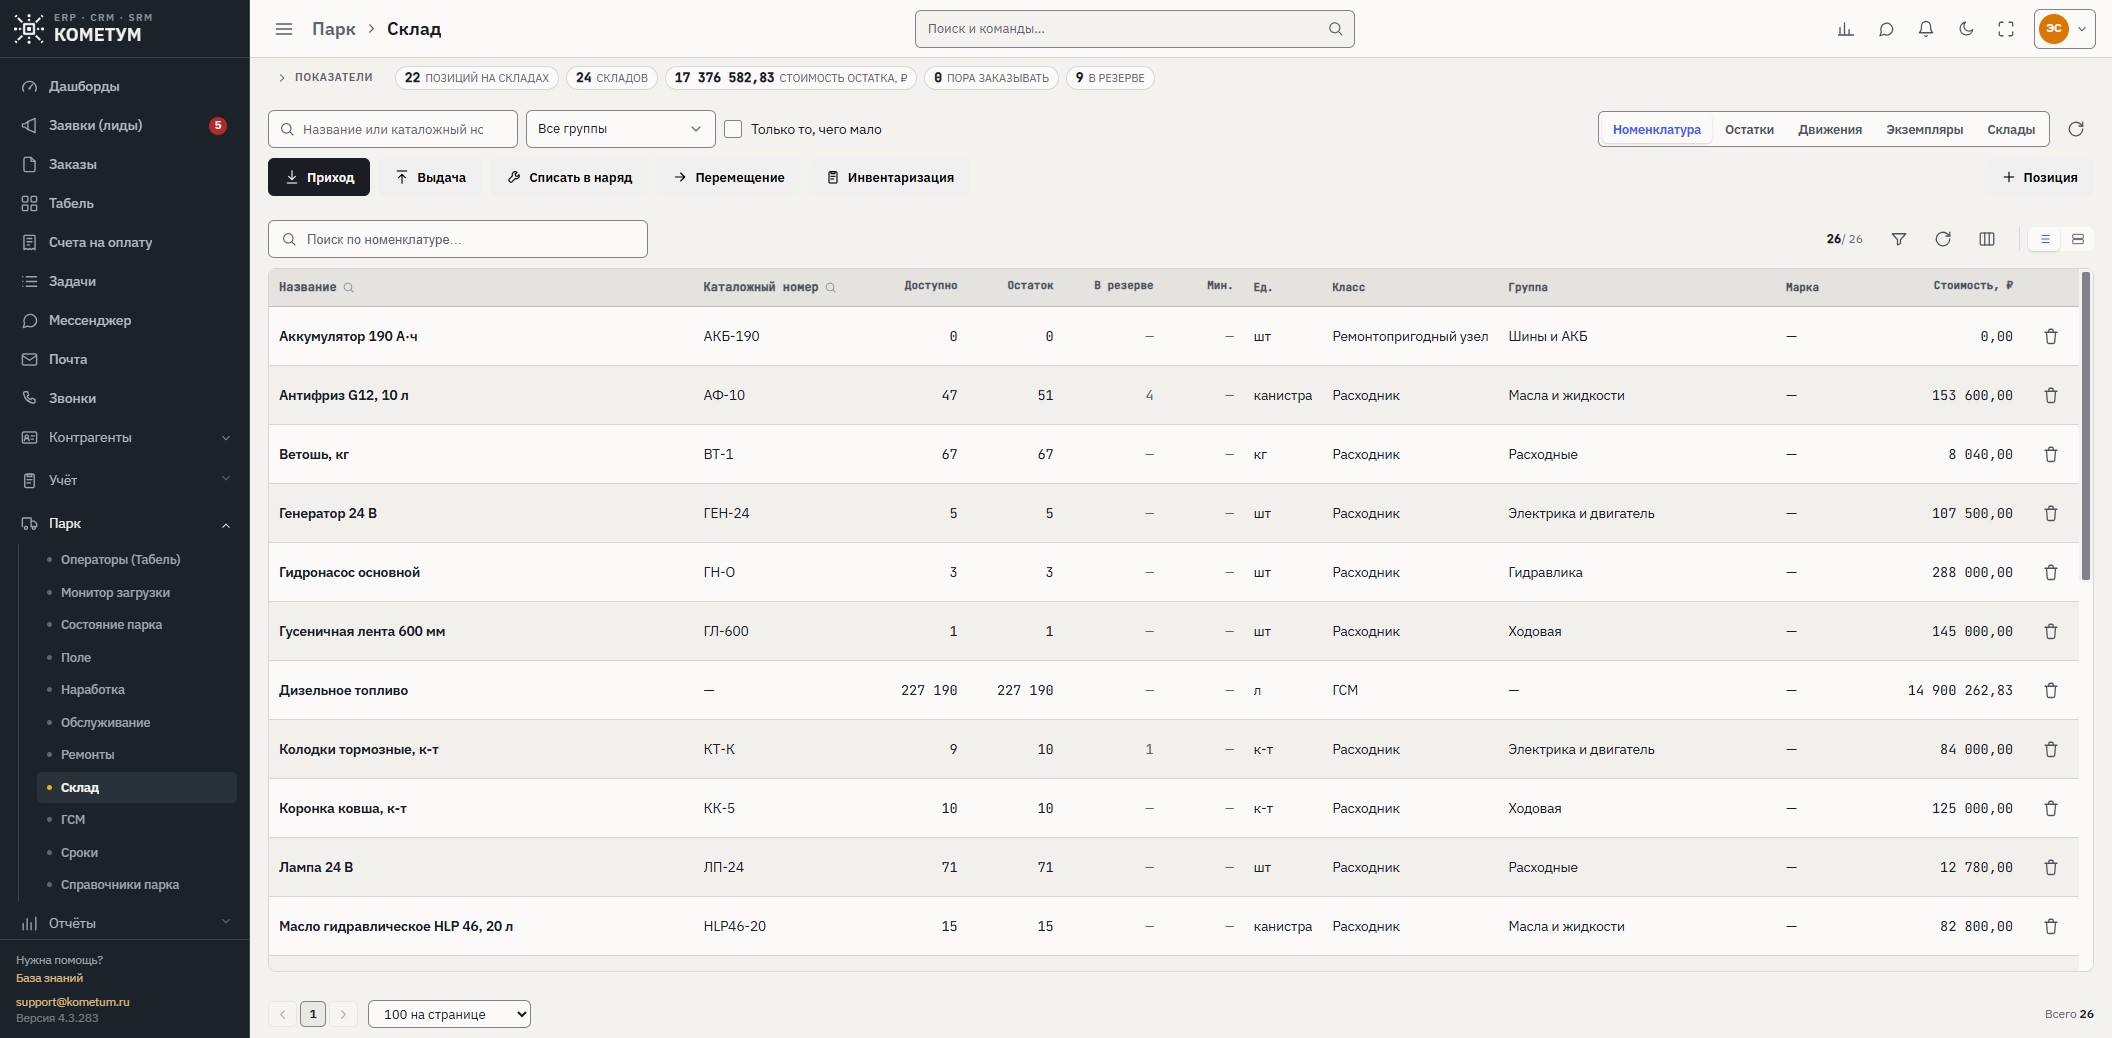The image size is (2112, 1038).
Task: Switch to Склады tab
Action: (x=2011, y=129)
